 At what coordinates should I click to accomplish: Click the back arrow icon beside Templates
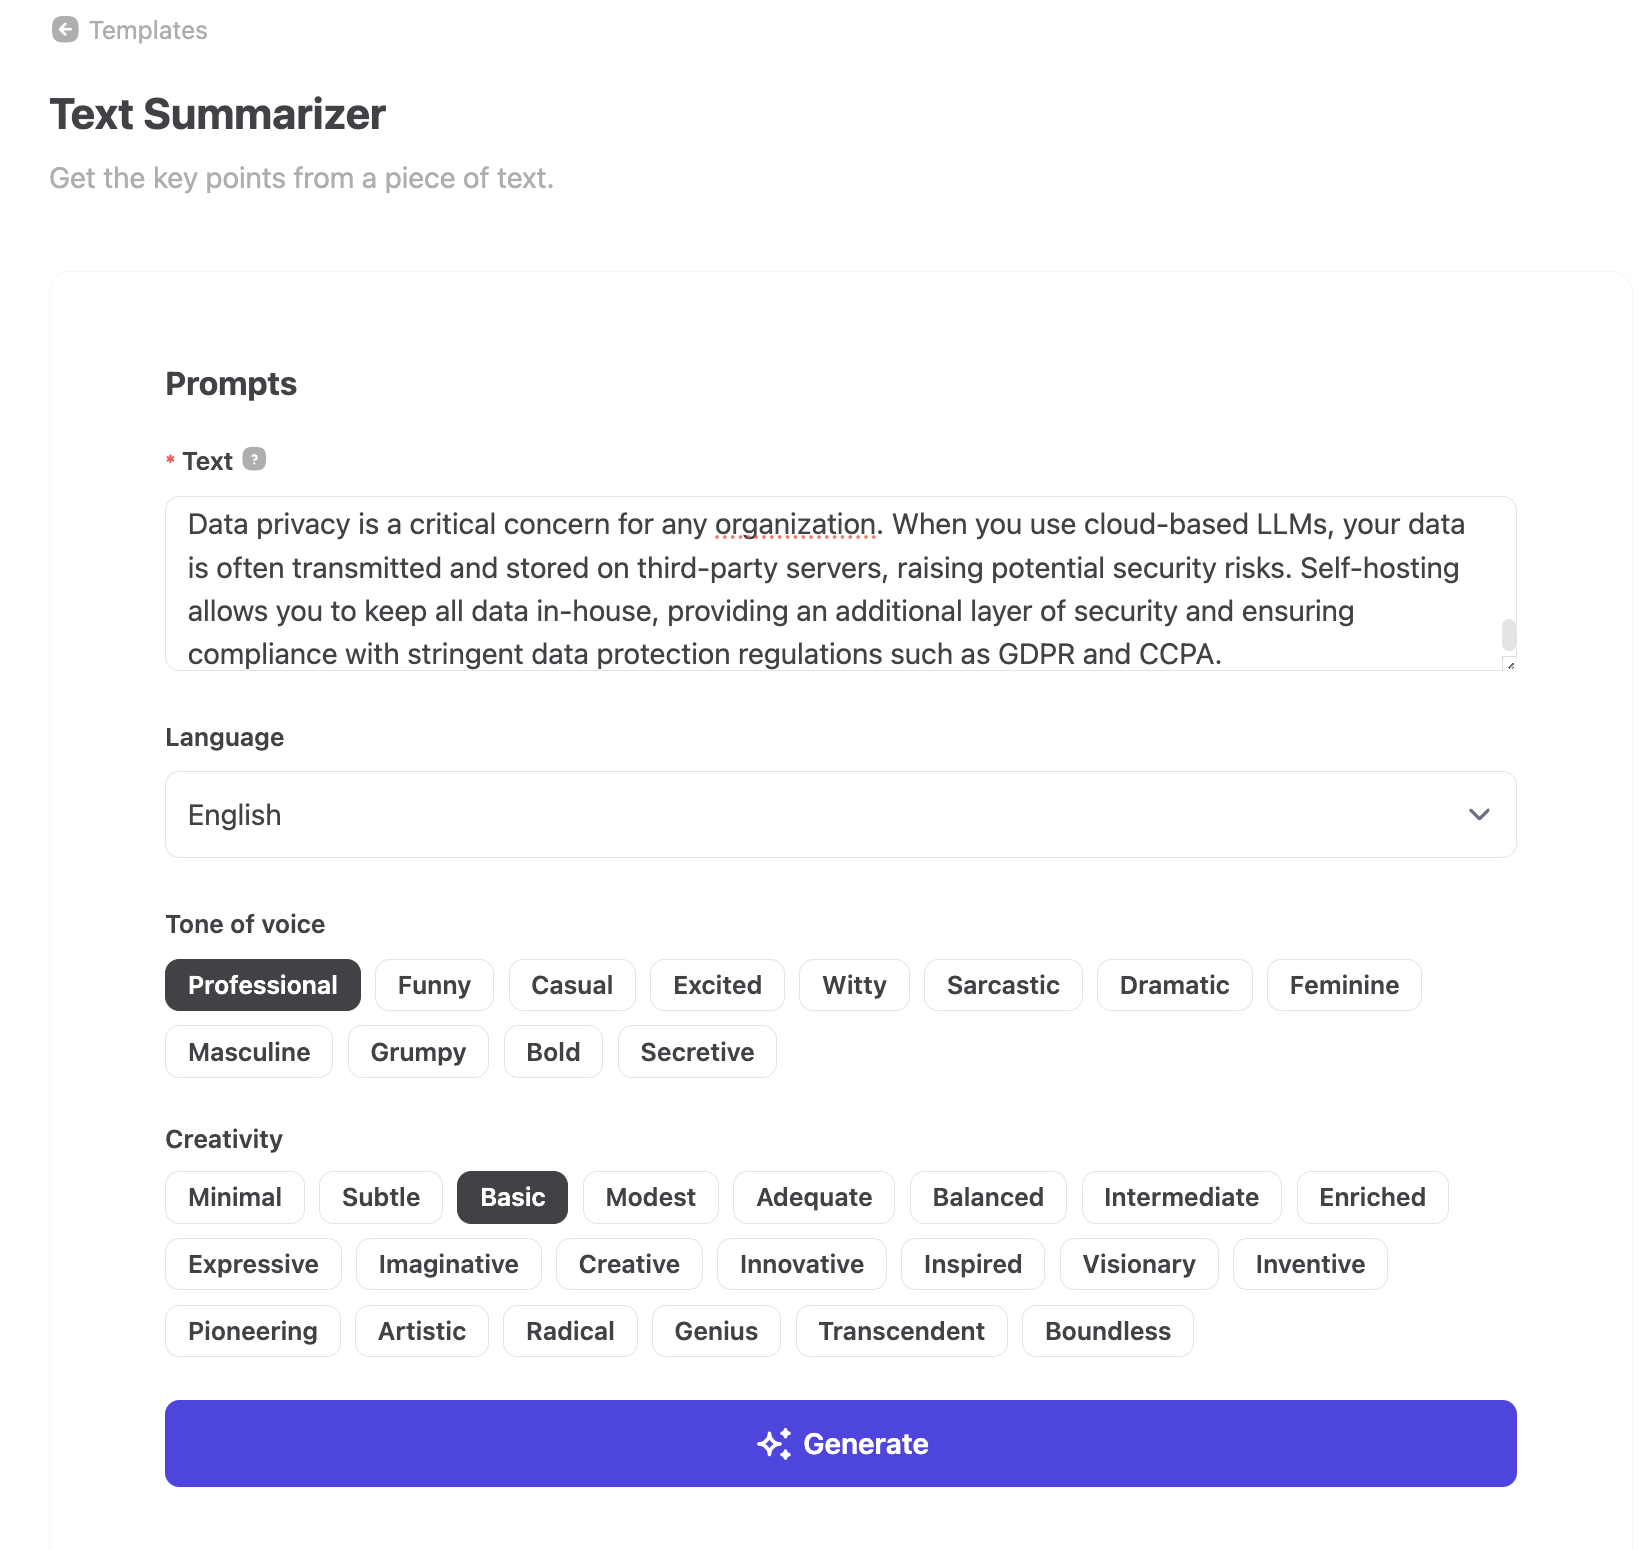click(65, 30)
